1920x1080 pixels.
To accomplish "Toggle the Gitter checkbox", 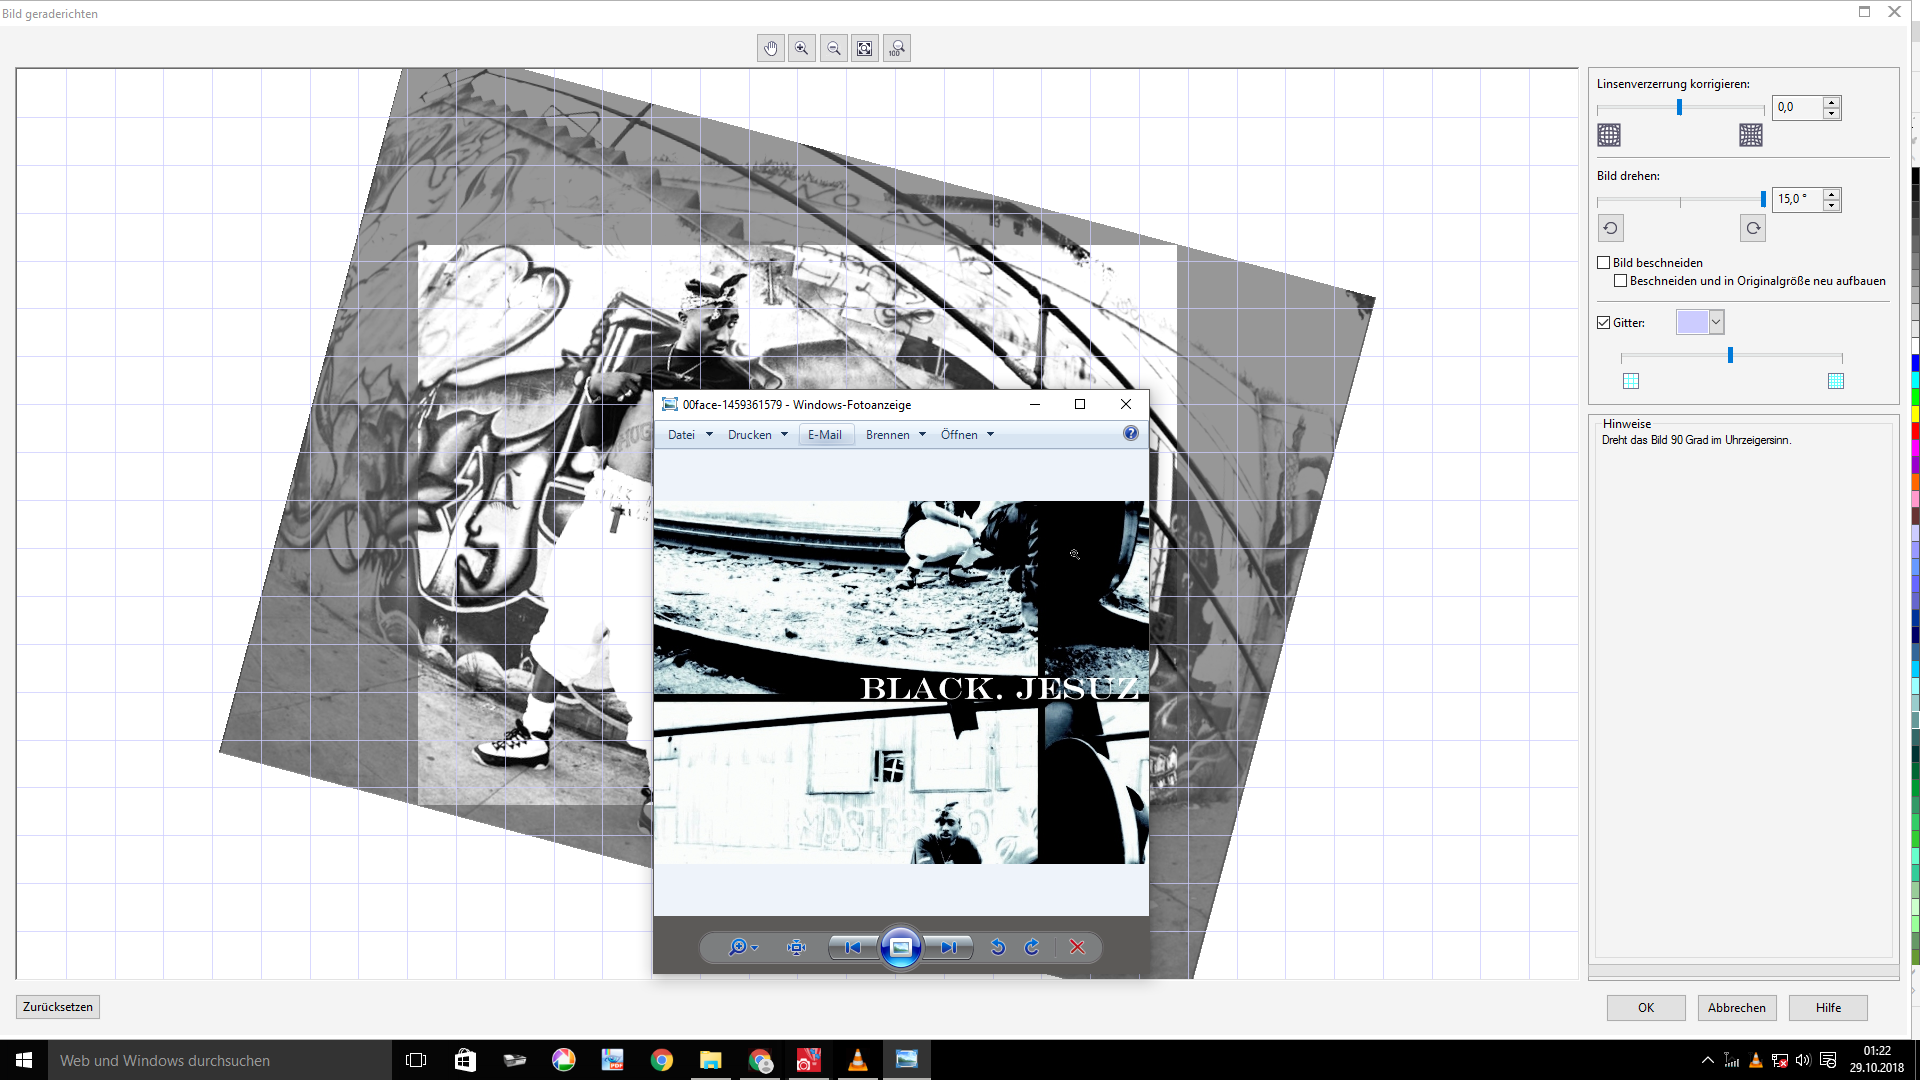I will tap(1604, 323).
